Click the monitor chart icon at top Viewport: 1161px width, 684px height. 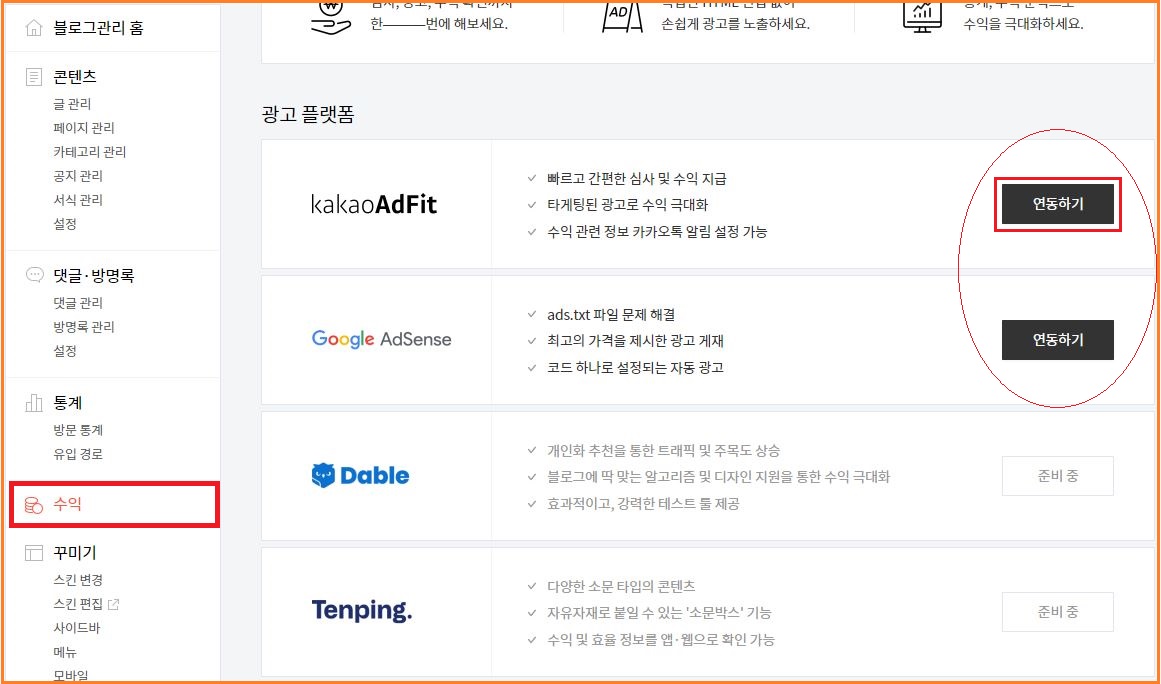922,15
